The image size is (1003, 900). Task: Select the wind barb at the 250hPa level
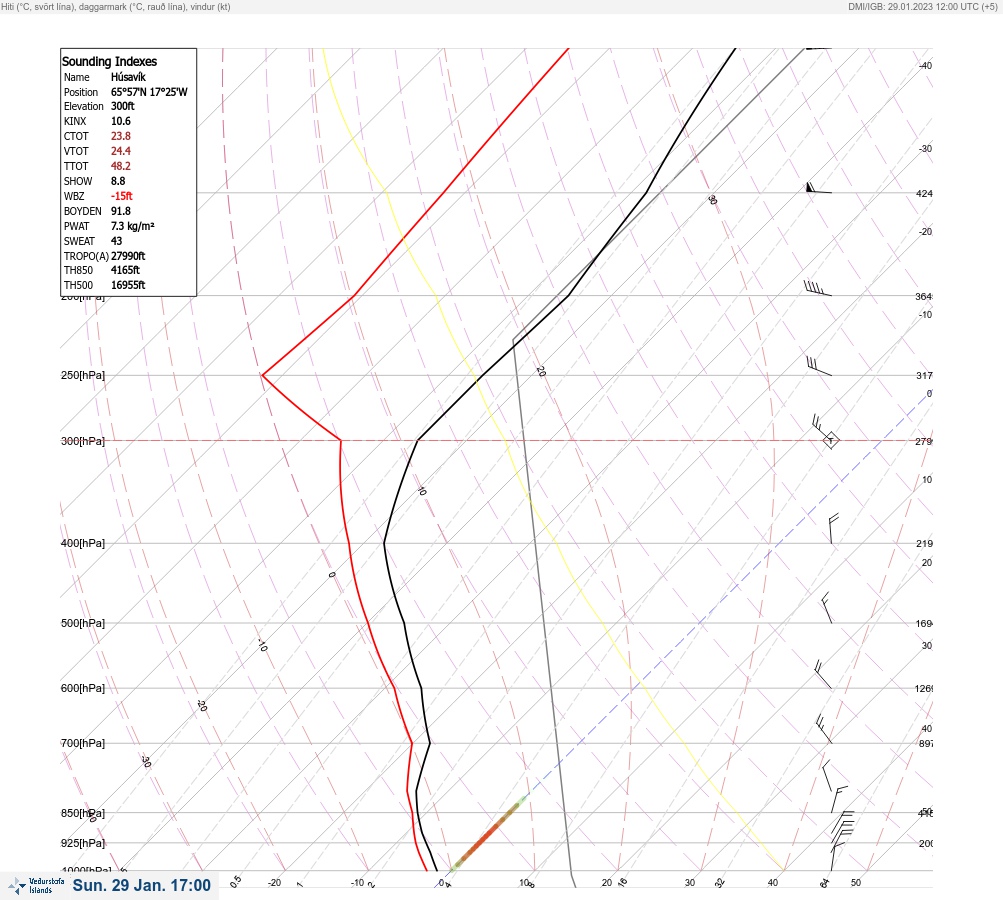coord(819,366)
